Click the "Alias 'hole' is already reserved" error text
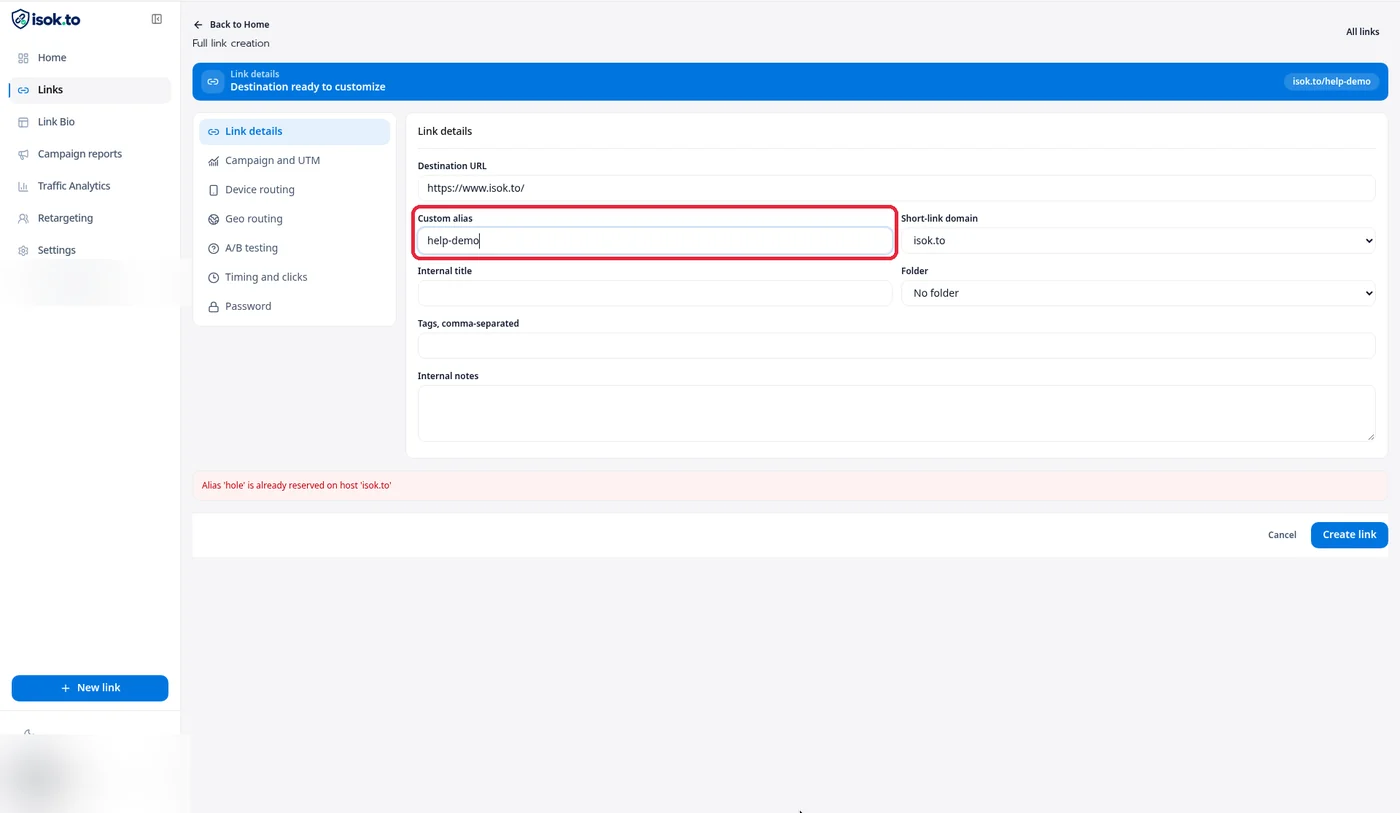This screenshot has width=1400, height=813. tap(296, 486)
